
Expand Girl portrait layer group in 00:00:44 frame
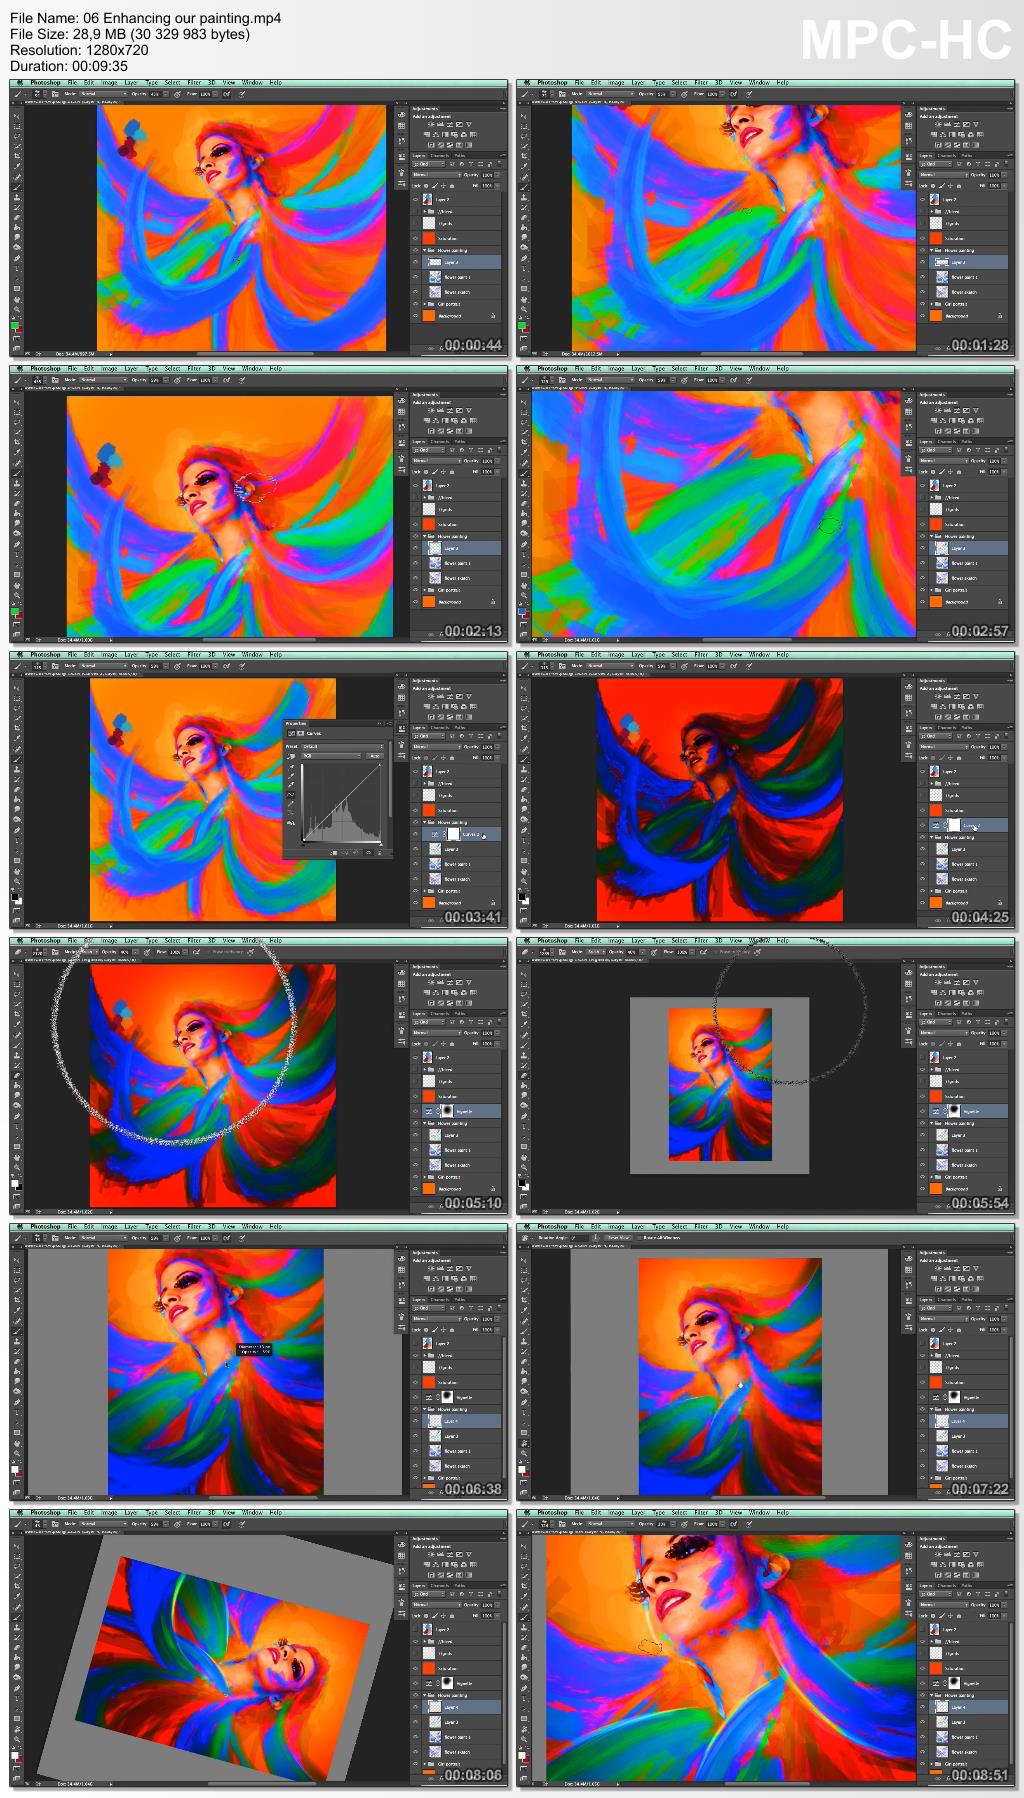pyautogui.click(x=425, y=304)
